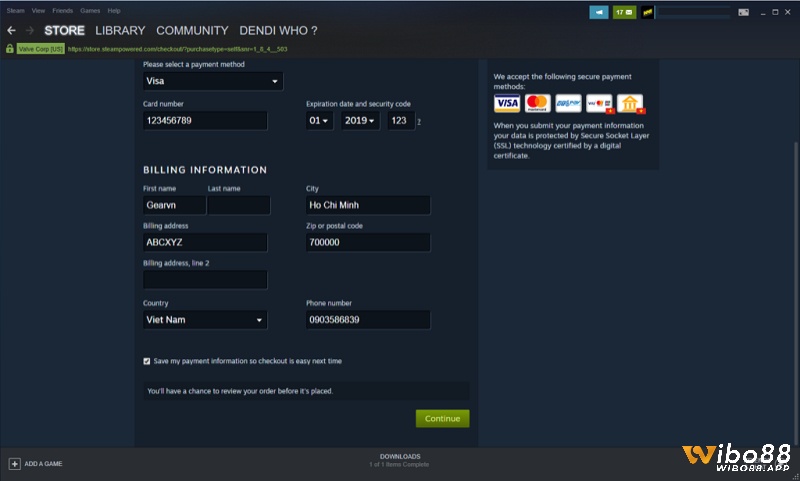Click the account name box beside avatar

(694, 12)
